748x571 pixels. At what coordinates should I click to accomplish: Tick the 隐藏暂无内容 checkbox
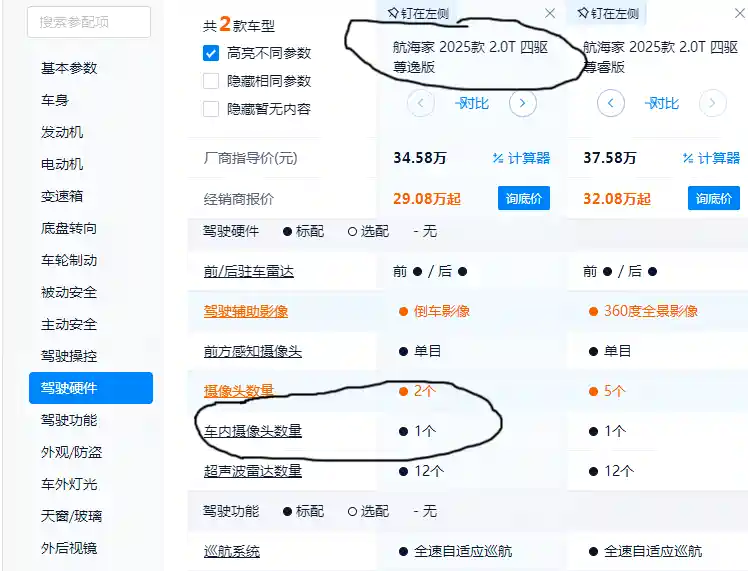(x=211, y=109)
